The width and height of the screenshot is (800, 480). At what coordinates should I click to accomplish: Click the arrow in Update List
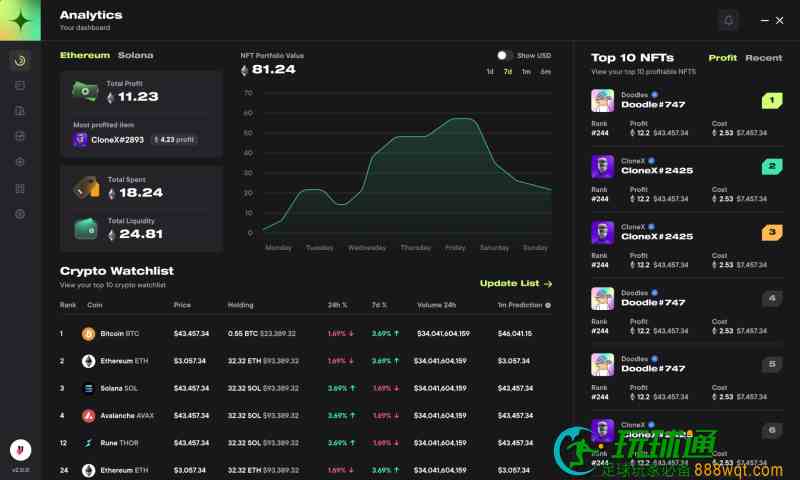coord(548,284)
